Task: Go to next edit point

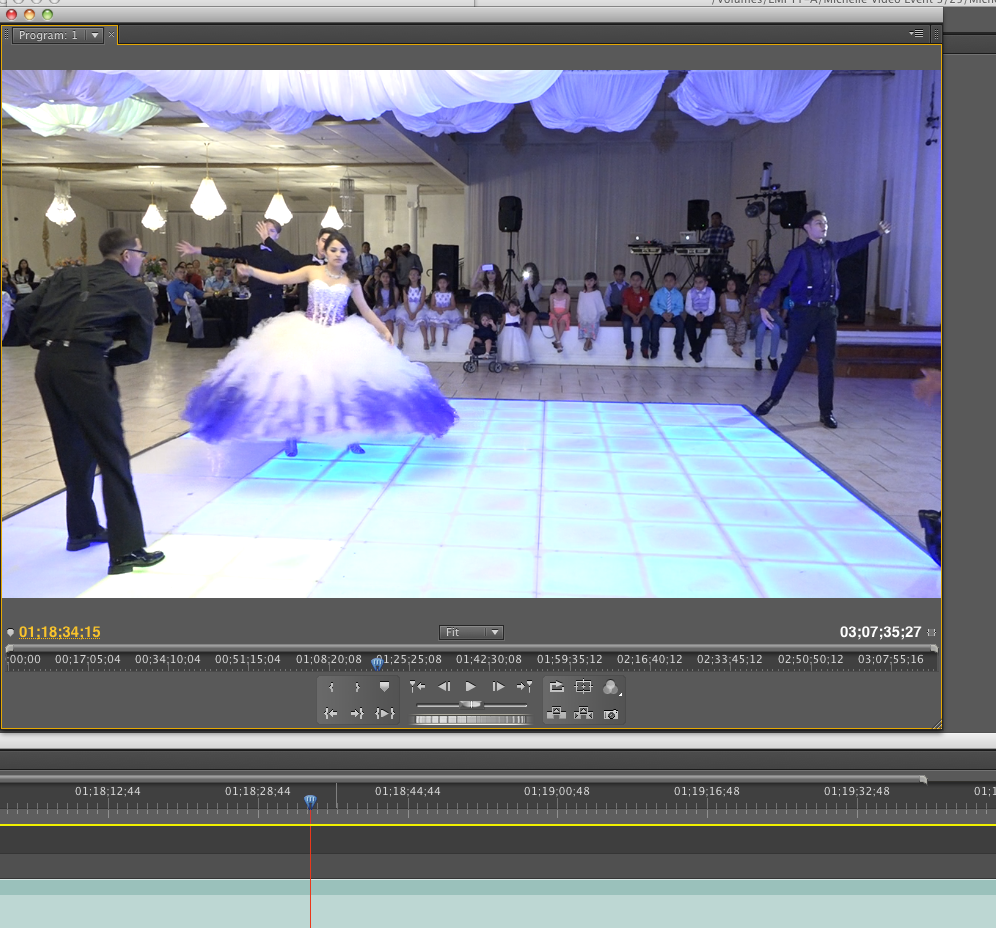Action: tap(524, 687)
